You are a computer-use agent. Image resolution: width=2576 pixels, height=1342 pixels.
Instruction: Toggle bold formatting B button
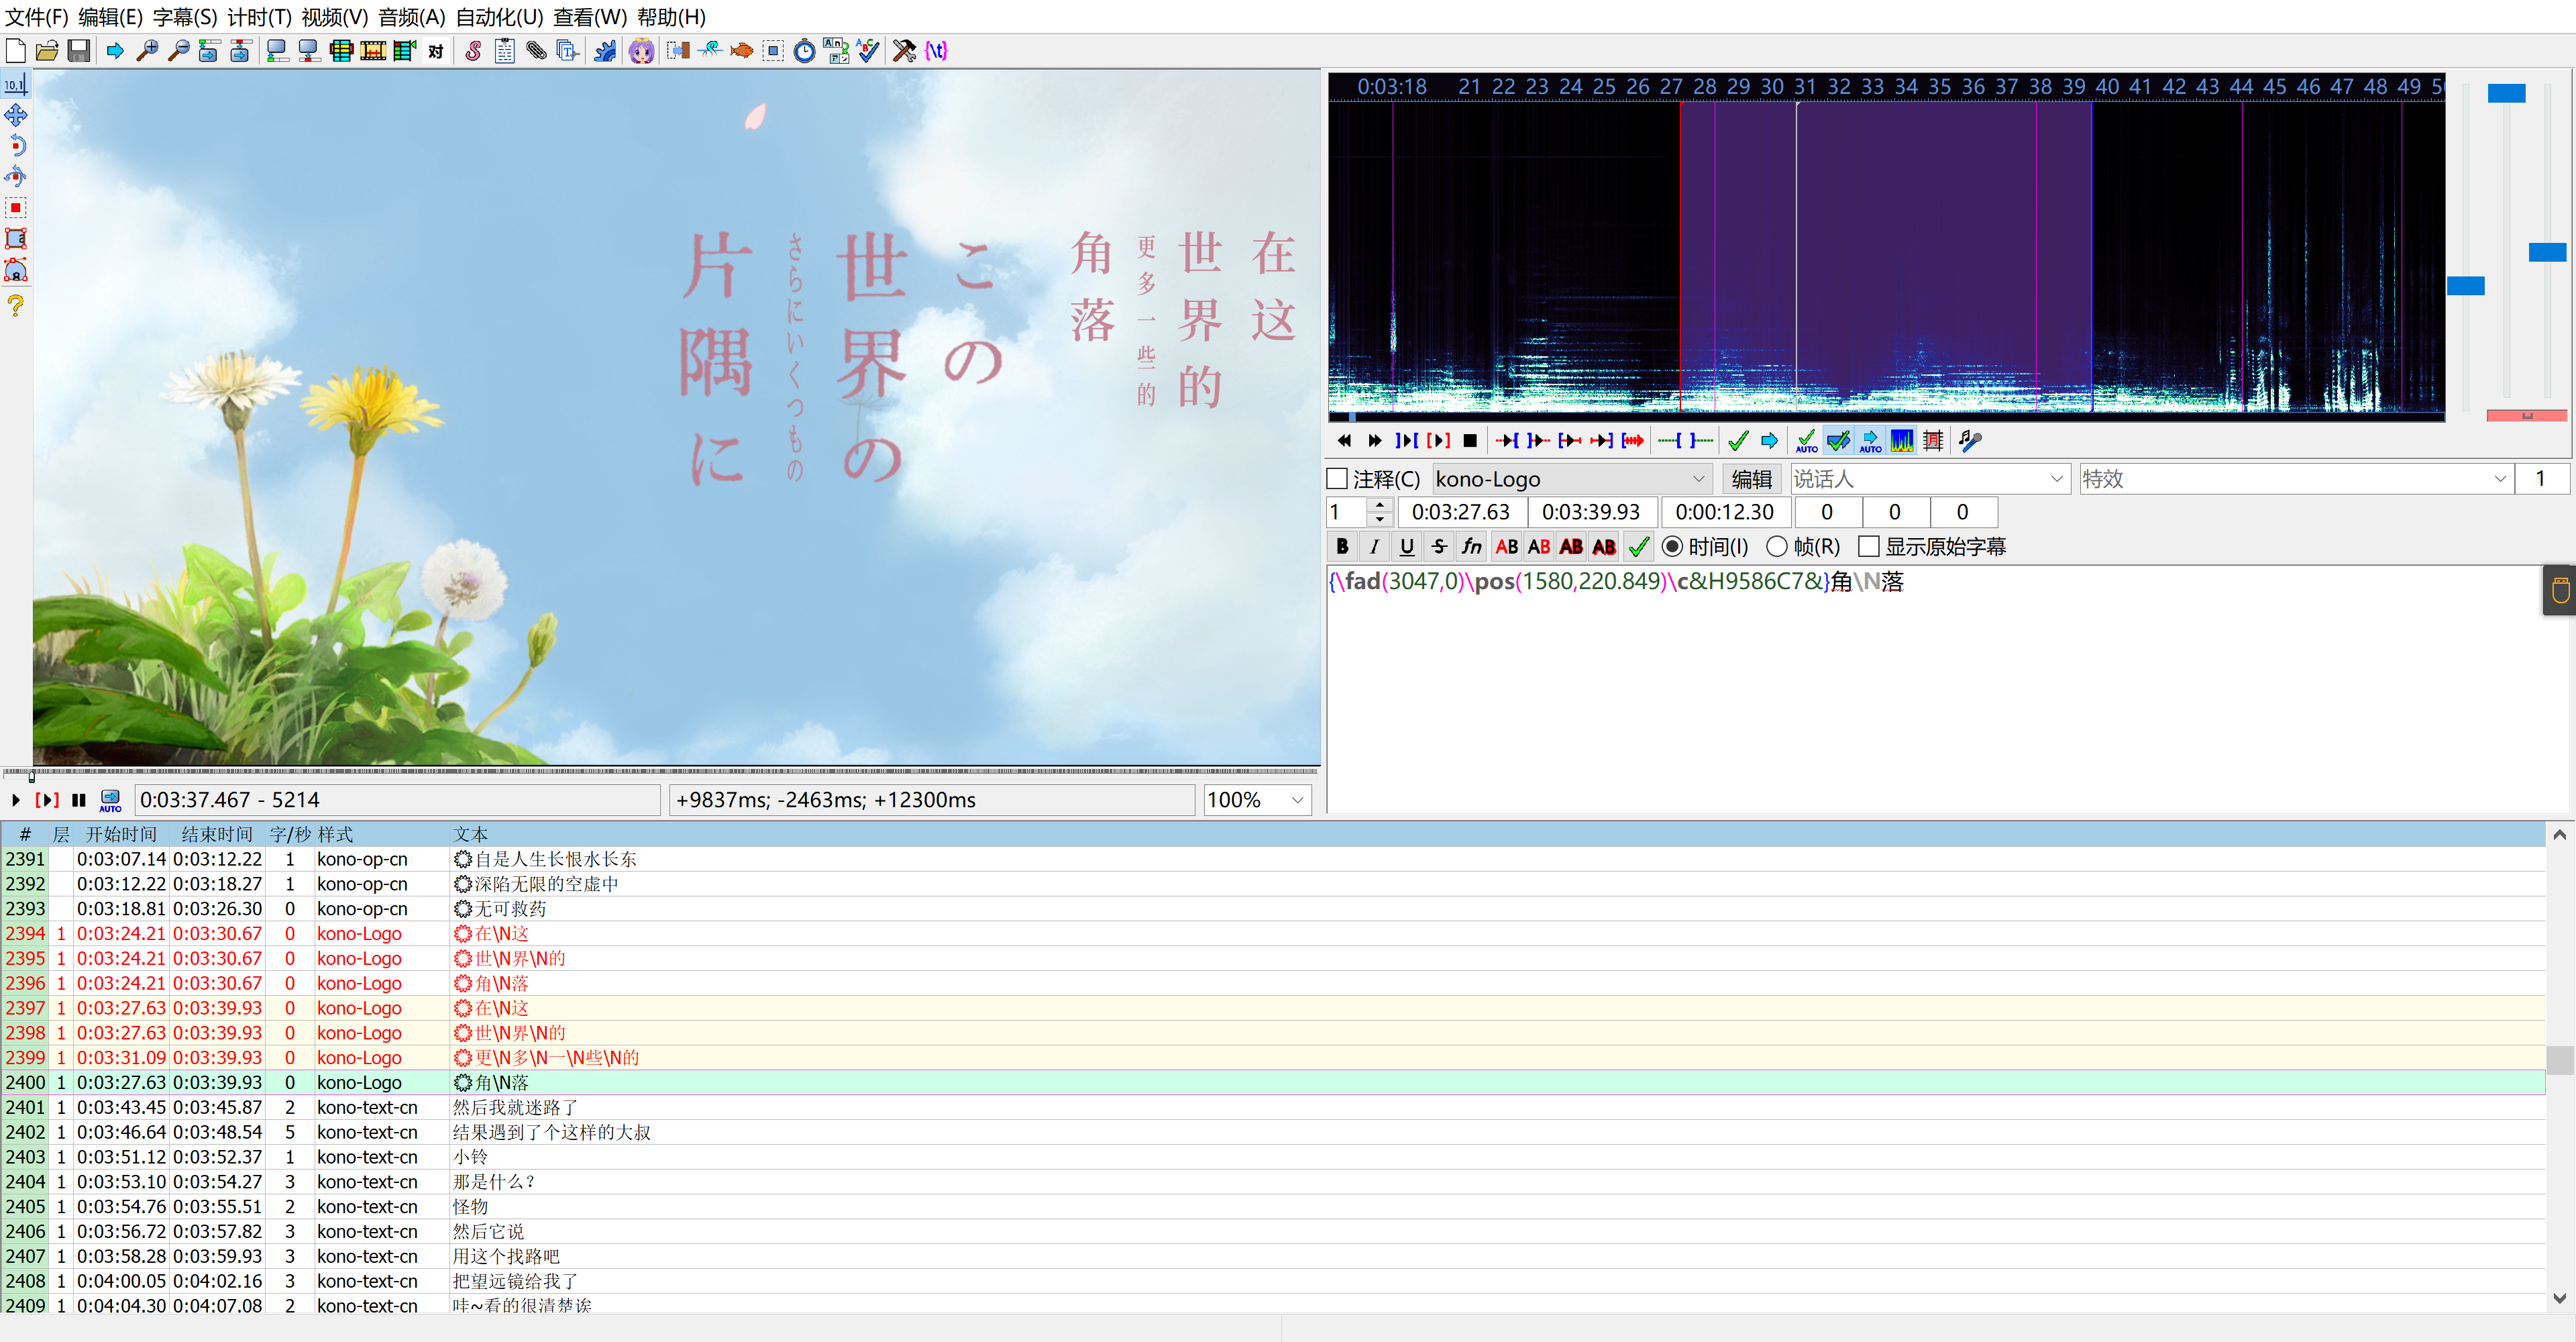tap(1342, 547)
